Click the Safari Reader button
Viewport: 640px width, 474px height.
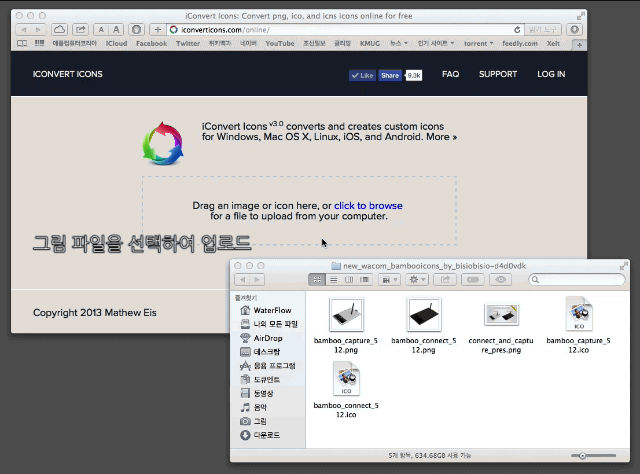pos(542,29)
